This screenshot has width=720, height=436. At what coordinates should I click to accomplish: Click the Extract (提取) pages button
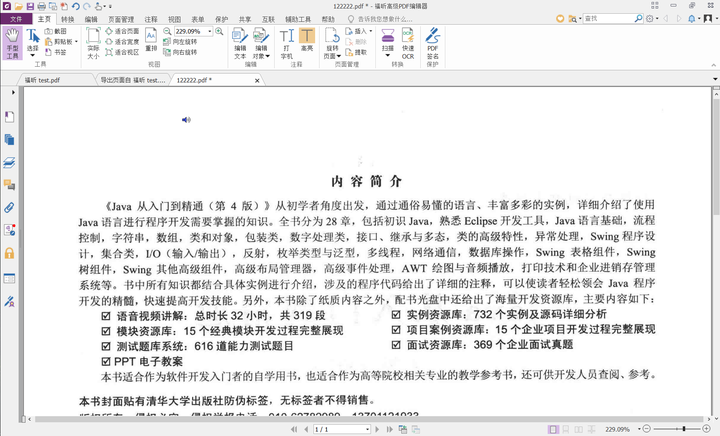pos(356,52)
